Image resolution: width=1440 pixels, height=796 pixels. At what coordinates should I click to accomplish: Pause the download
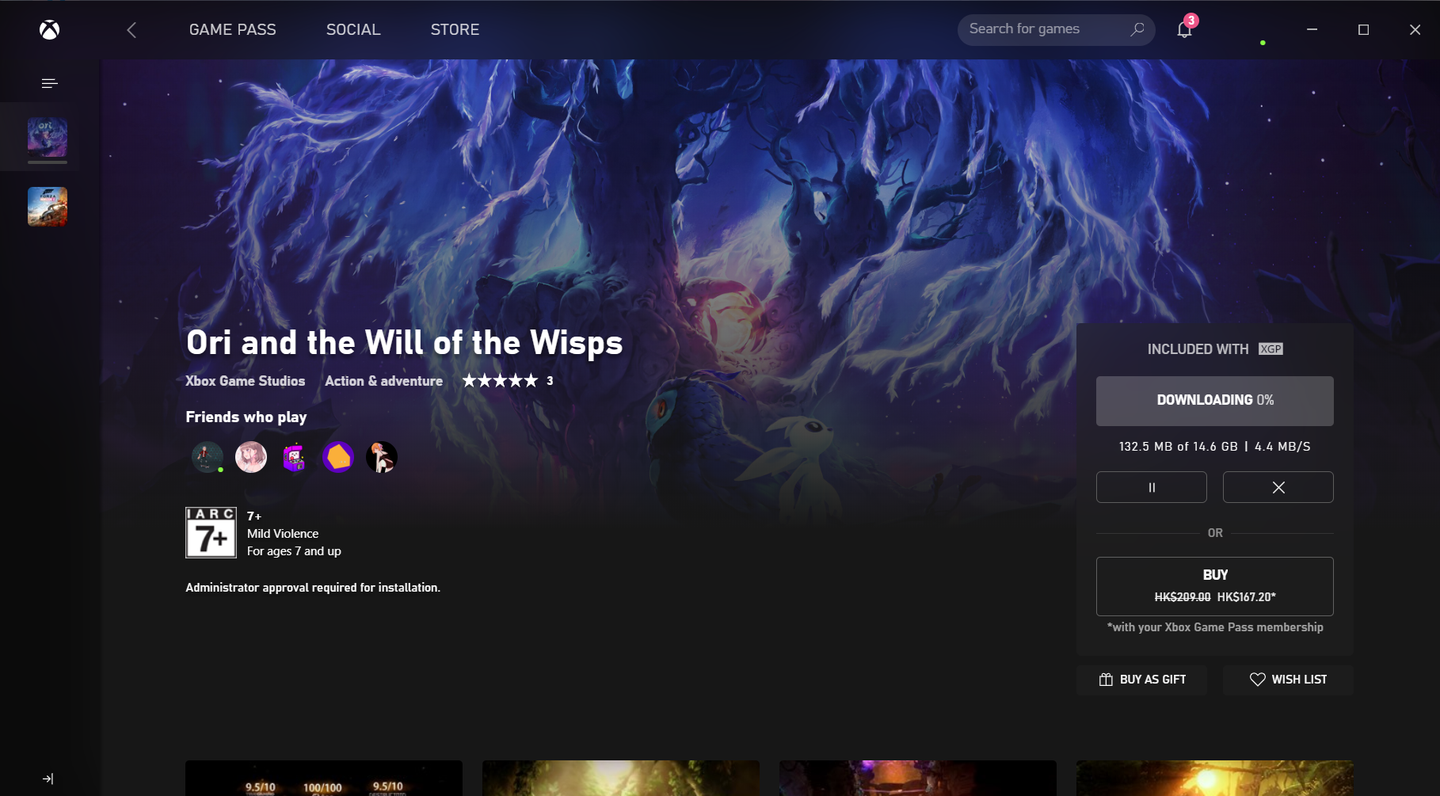point(1151,487)
